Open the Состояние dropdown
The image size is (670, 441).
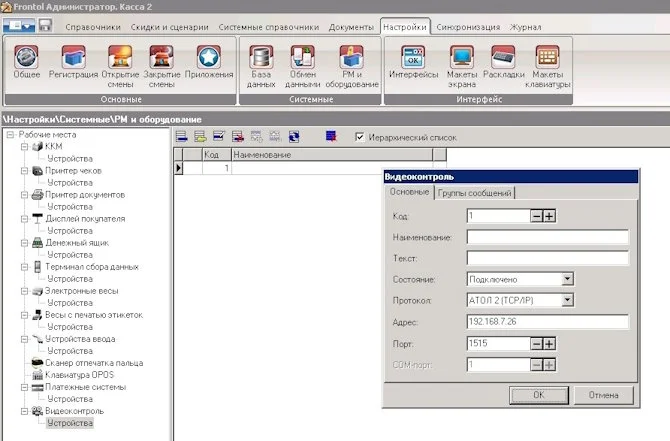[567, 279]
